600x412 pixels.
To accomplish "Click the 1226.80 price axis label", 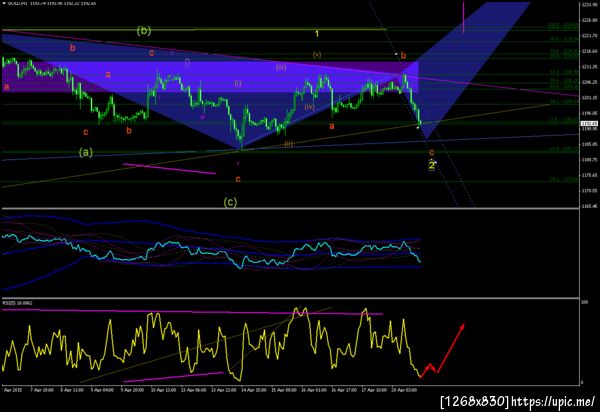I will tap(590, 20).
